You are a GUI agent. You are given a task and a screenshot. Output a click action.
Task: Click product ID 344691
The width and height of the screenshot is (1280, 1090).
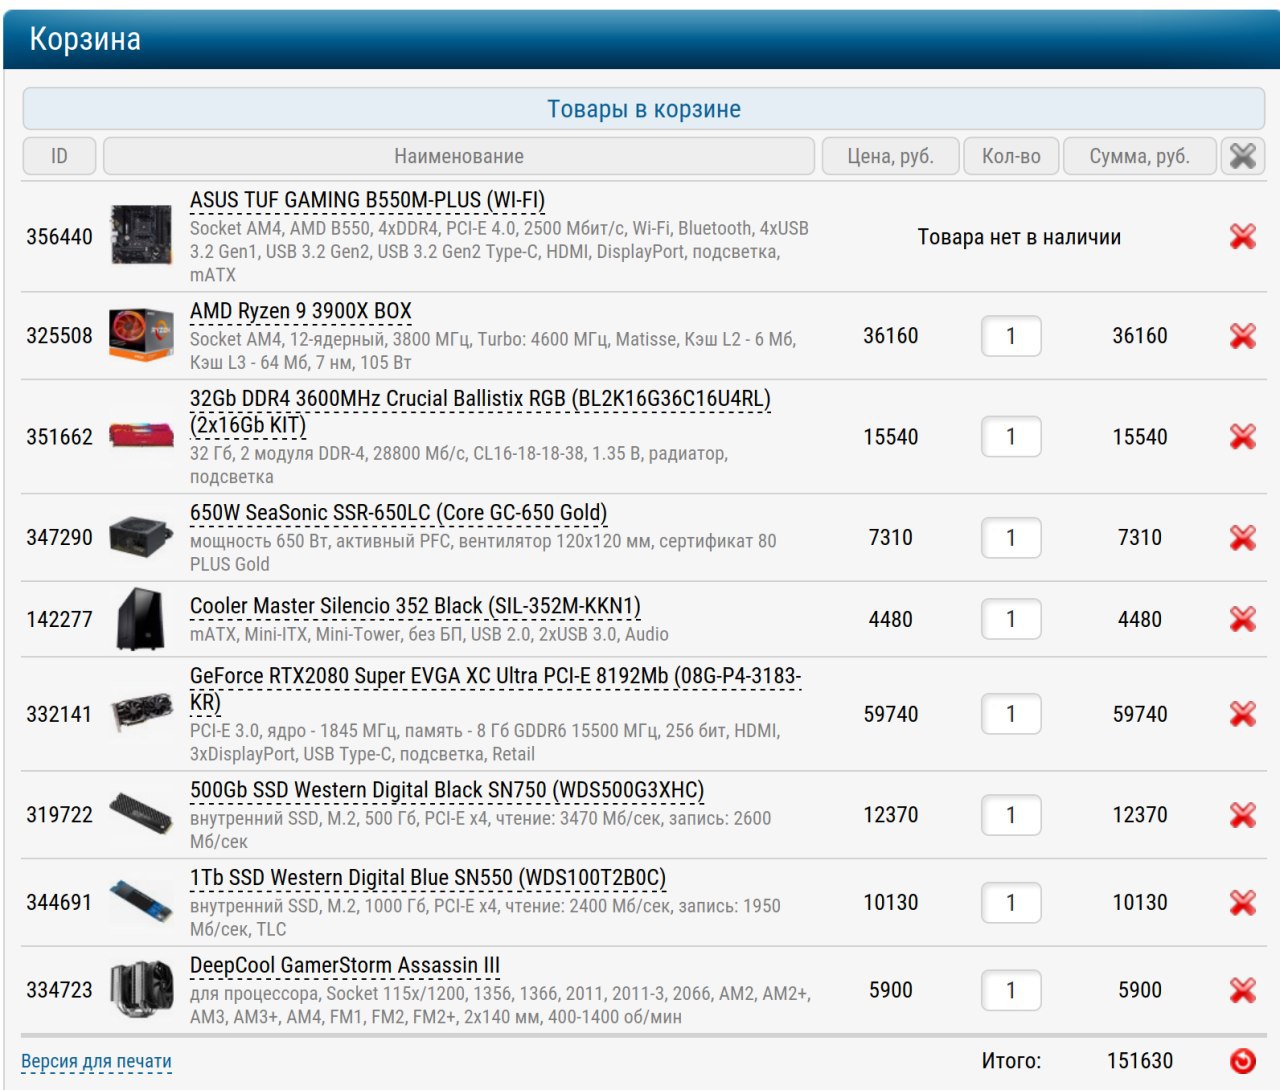(59, 903)
